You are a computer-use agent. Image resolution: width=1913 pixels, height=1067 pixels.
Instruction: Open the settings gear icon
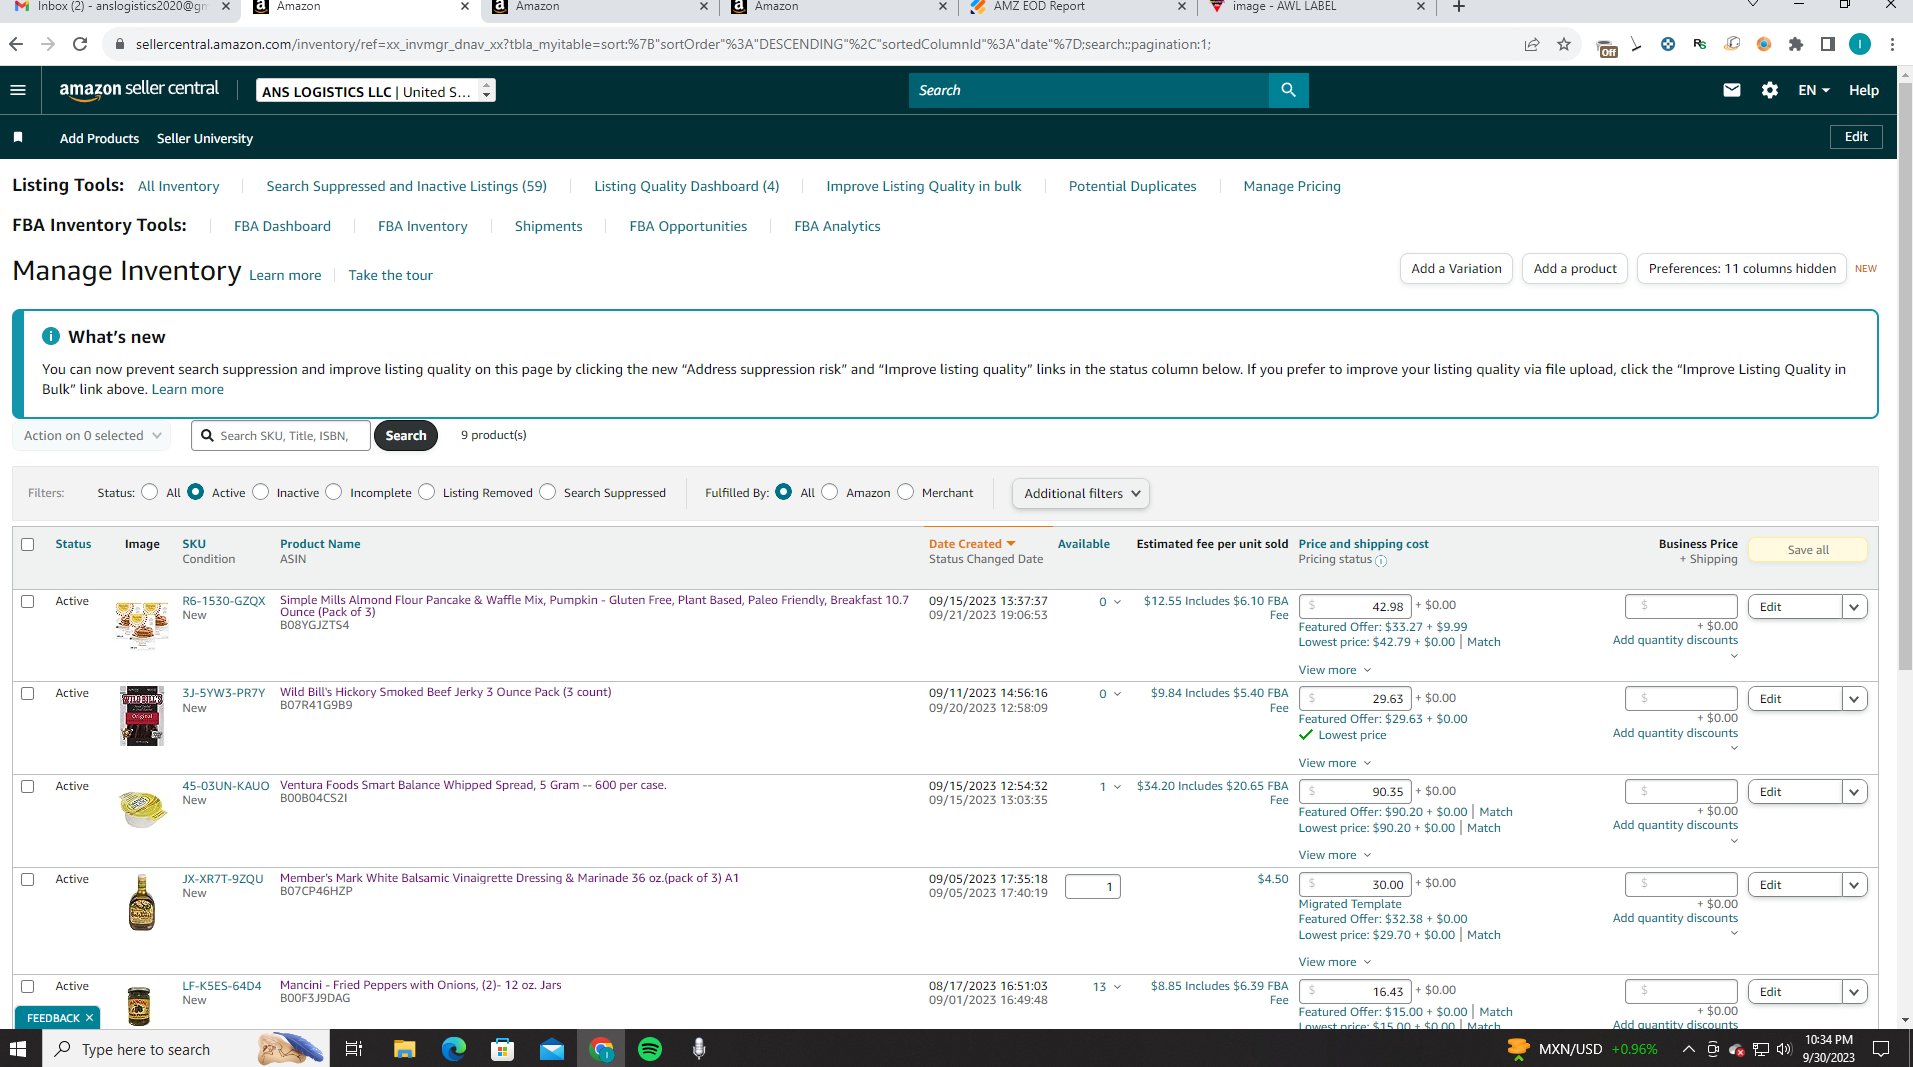[x=1770, y=90]
